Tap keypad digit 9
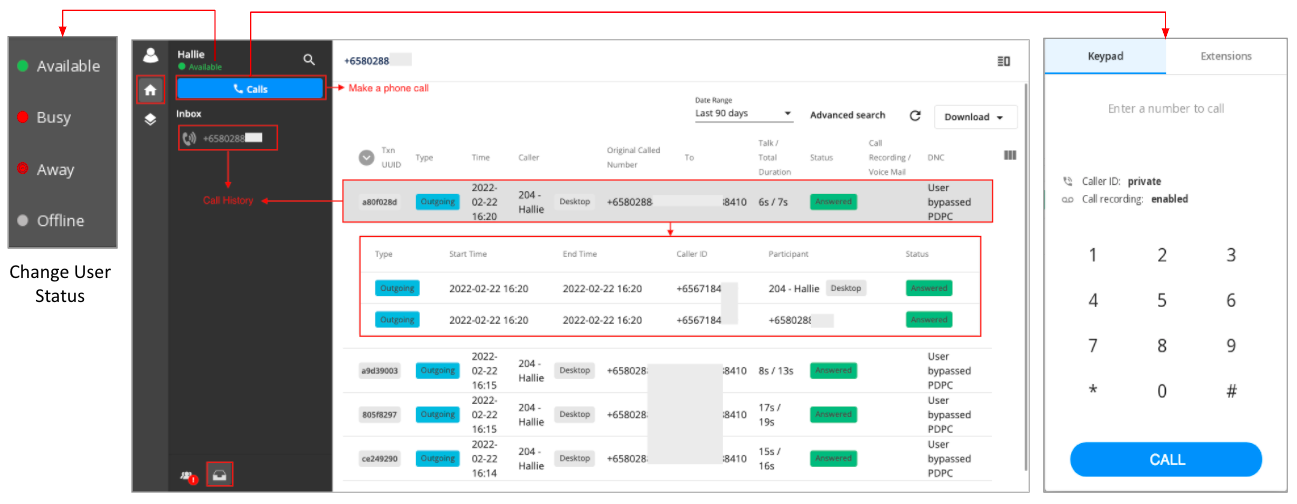The width and height of the screenshot is (1297, 504). click(1231, 346)
